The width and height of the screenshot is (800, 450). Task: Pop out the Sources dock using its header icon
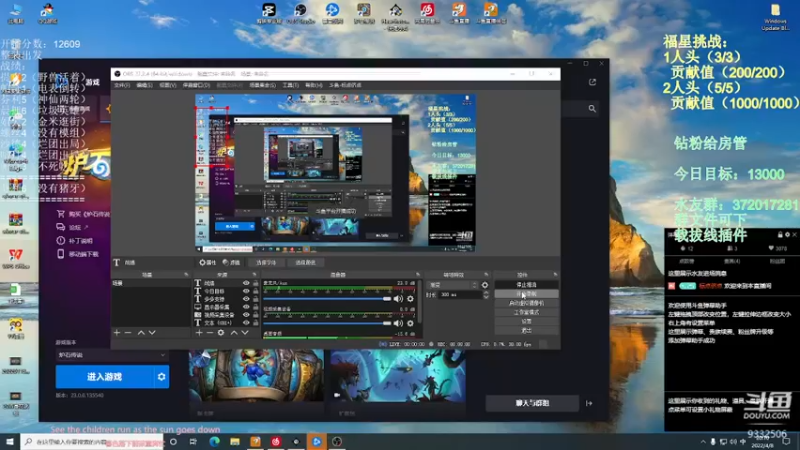pyautogui.click(x=255, y=274)
